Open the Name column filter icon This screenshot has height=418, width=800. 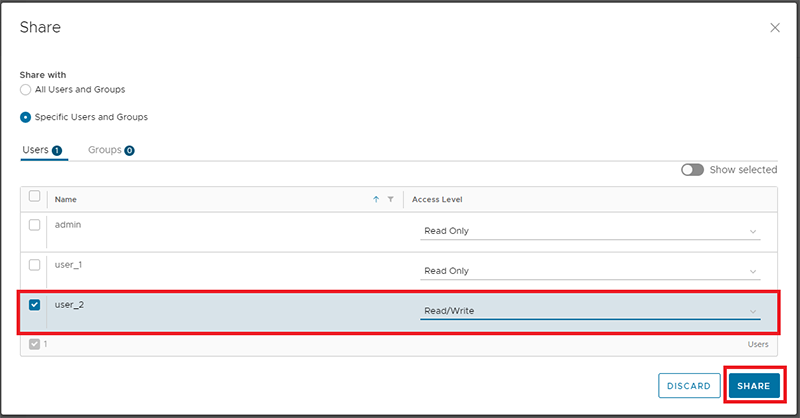point(390,200)
